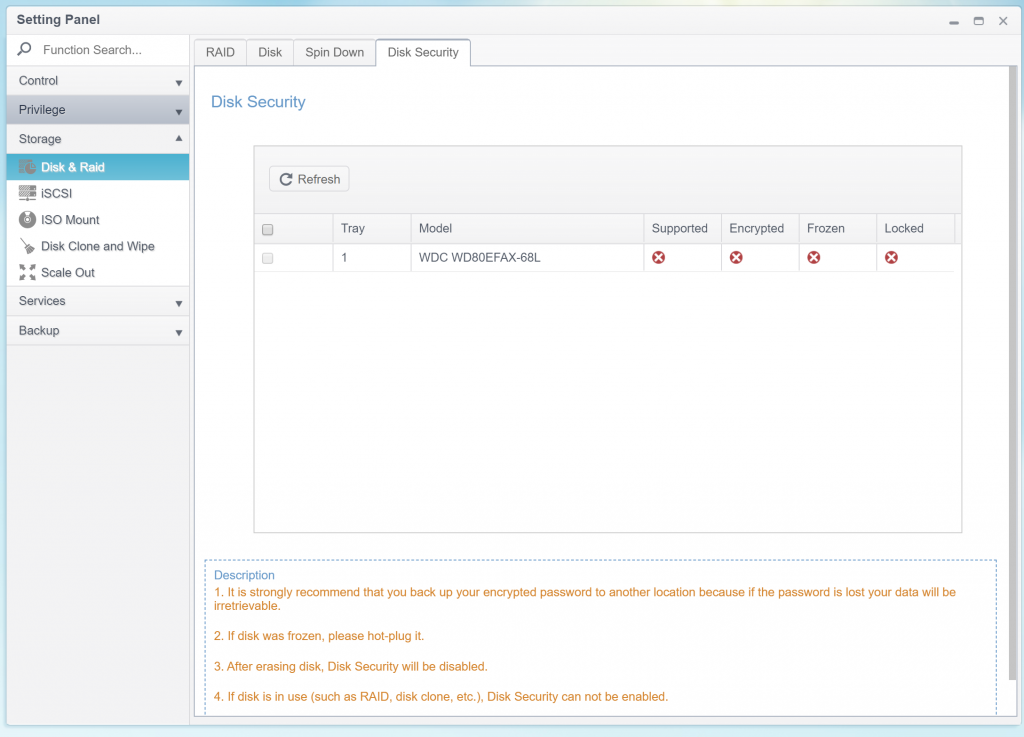1024x737 pixels.
Task: Open the iSCSI section via its icon
Action: (x=26, y=193)
